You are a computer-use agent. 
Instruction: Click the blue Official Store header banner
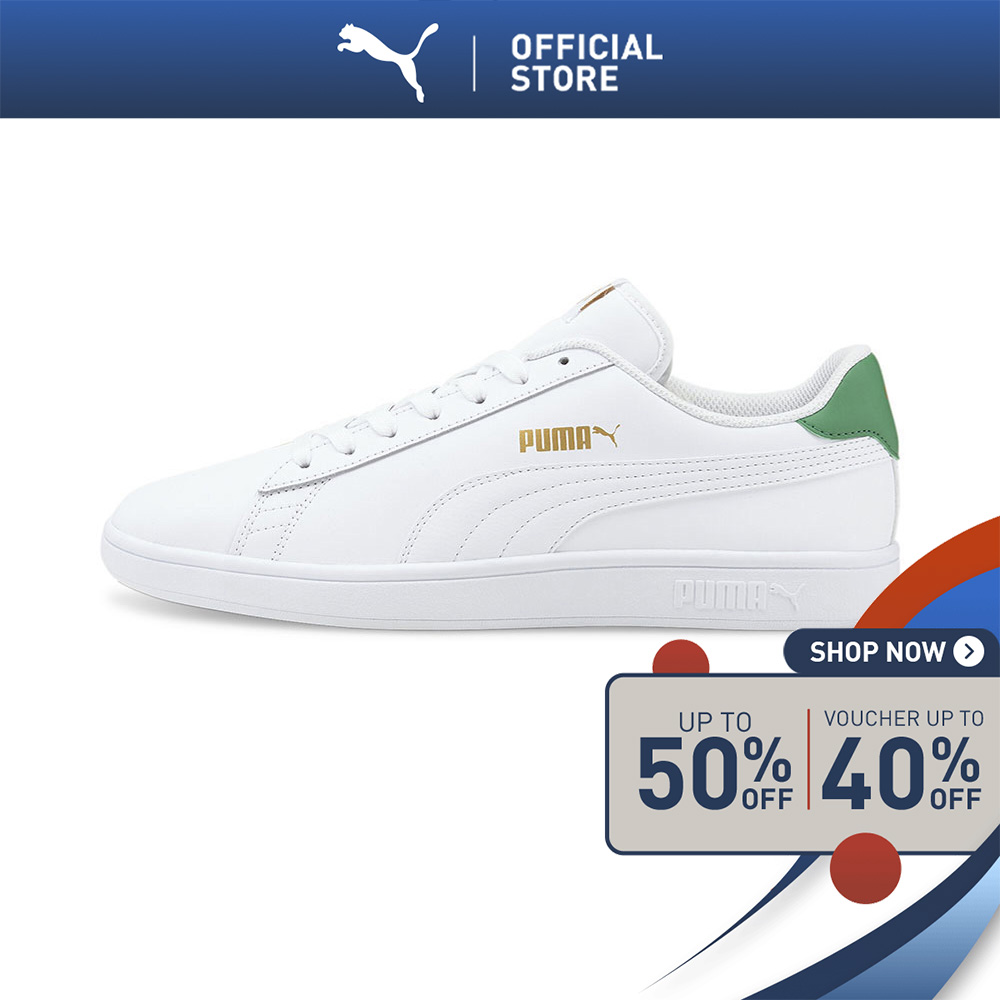coord(500,59)
